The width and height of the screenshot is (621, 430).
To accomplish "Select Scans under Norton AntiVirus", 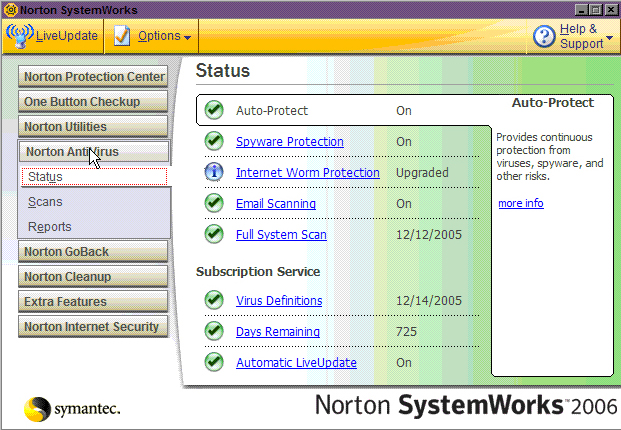I will [45, 202].
